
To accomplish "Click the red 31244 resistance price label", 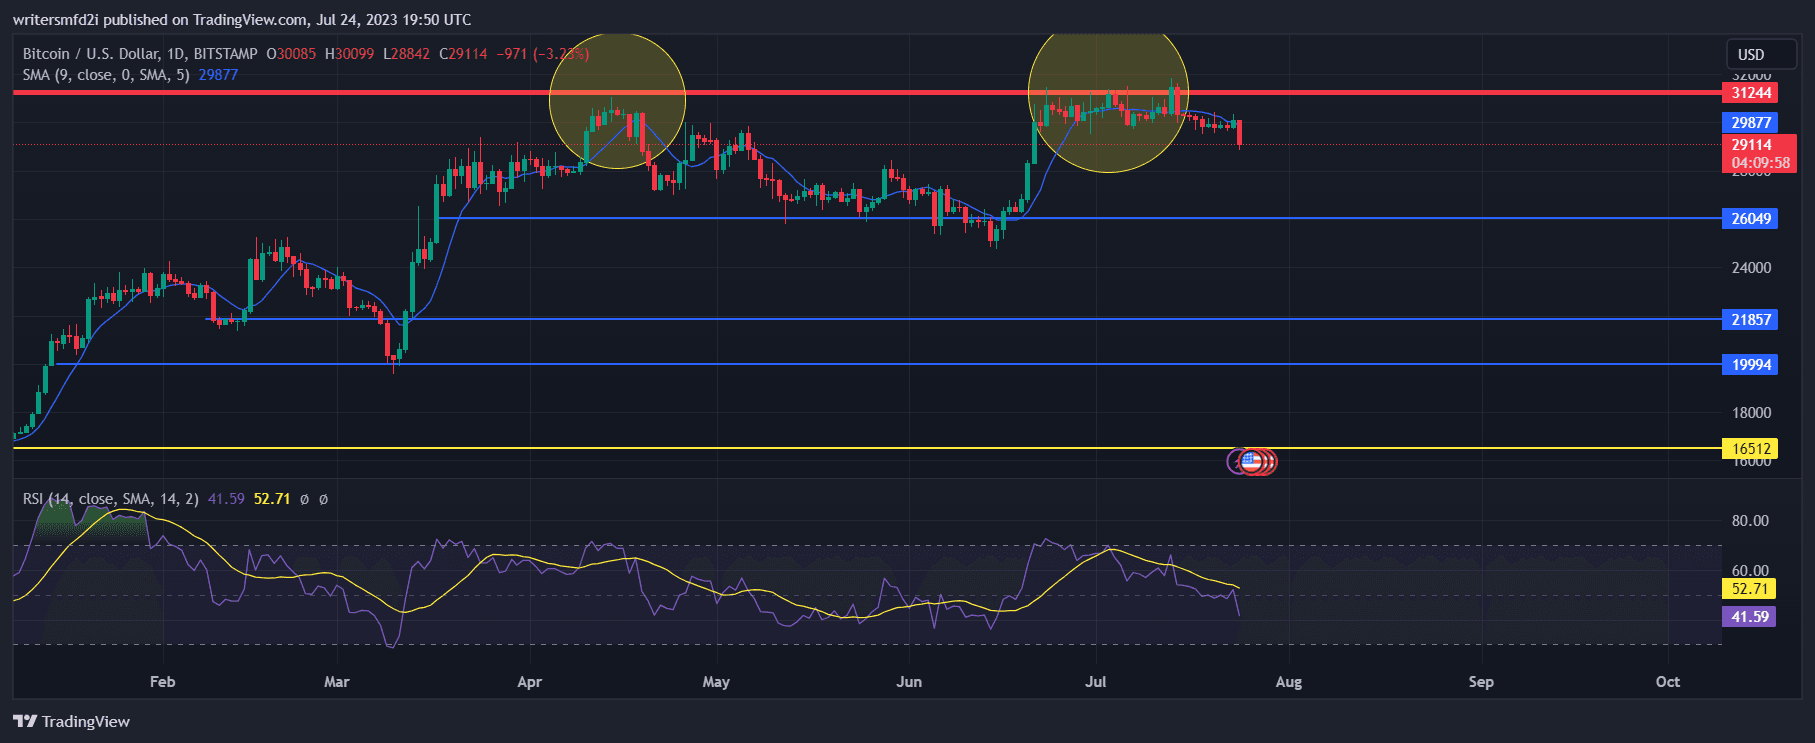I will point(1750,93).
